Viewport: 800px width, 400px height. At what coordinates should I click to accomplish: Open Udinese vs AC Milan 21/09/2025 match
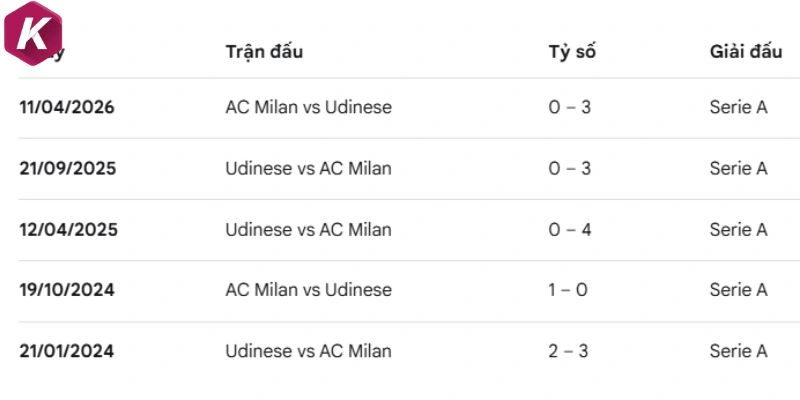tap(309, 168)
